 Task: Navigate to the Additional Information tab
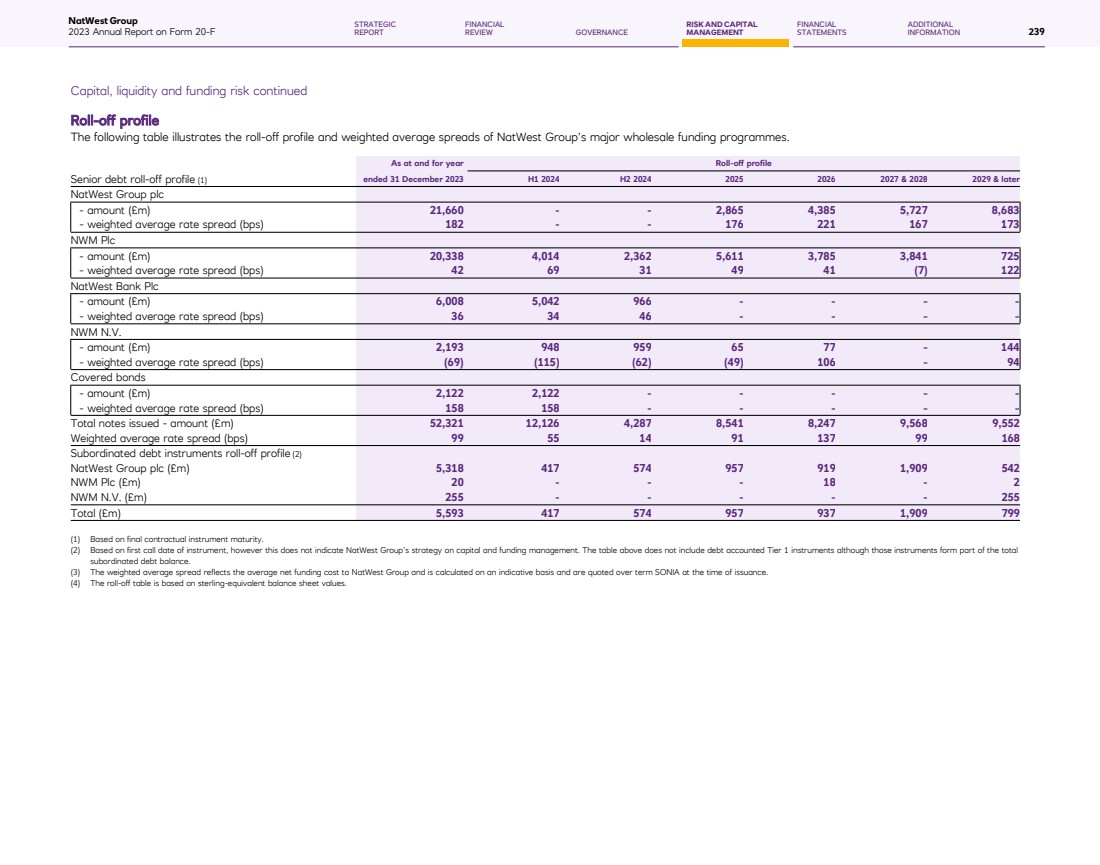point(933,28)
